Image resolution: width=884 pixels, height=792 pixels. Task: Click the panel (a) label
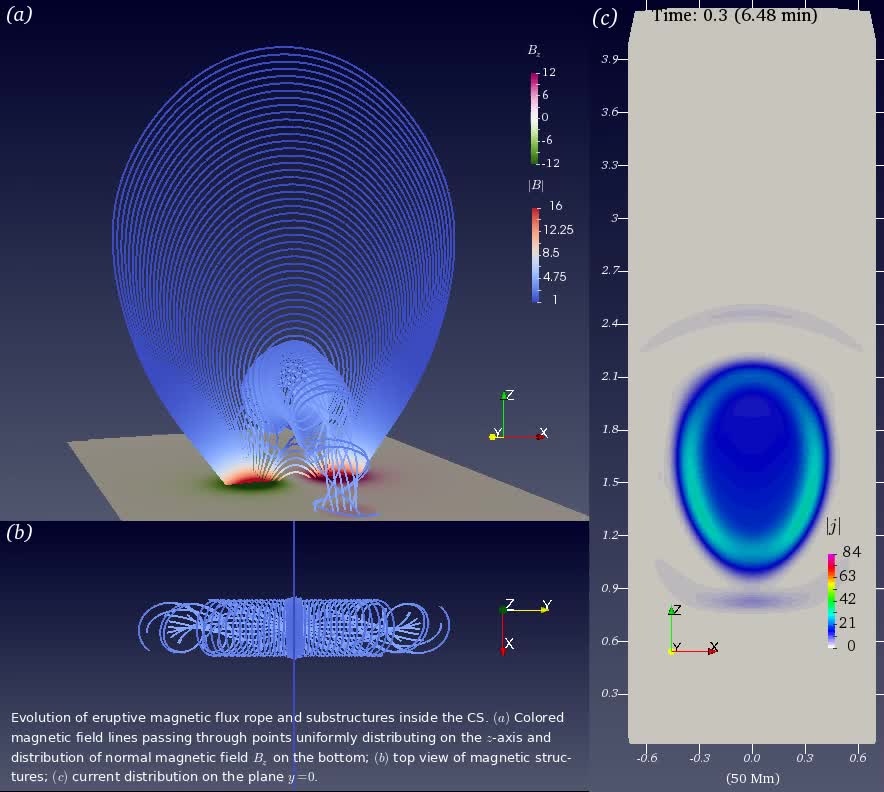pos(19,14)
